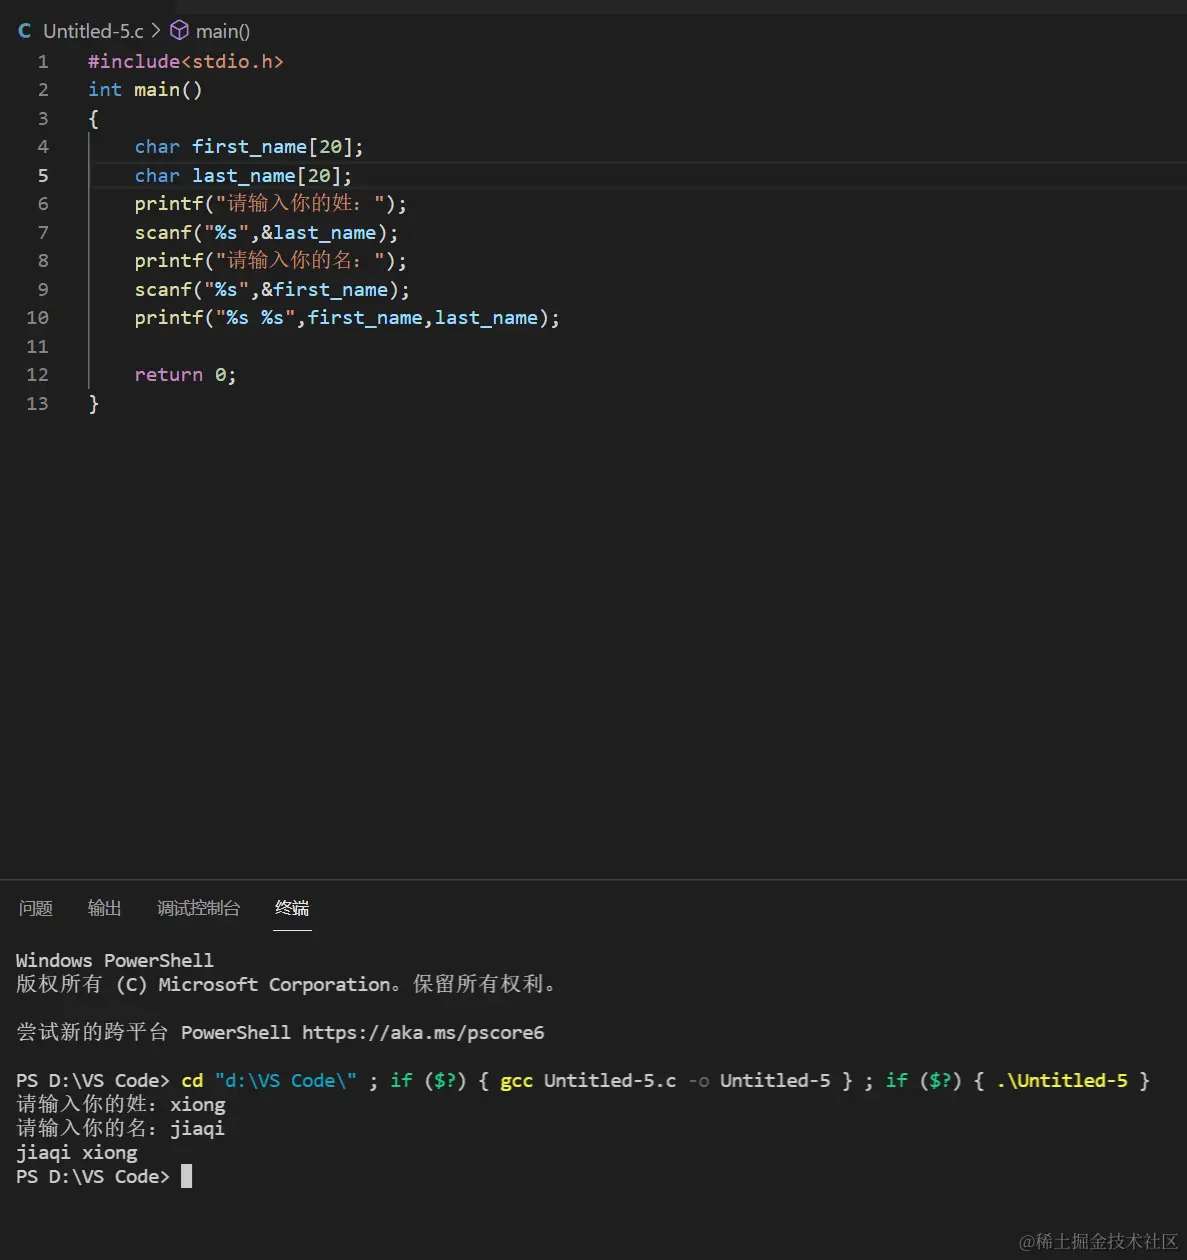Click terminal output jiaqi xiong
Image resolution: width=1187 pixels, height=1260 pixels.
77,1152
